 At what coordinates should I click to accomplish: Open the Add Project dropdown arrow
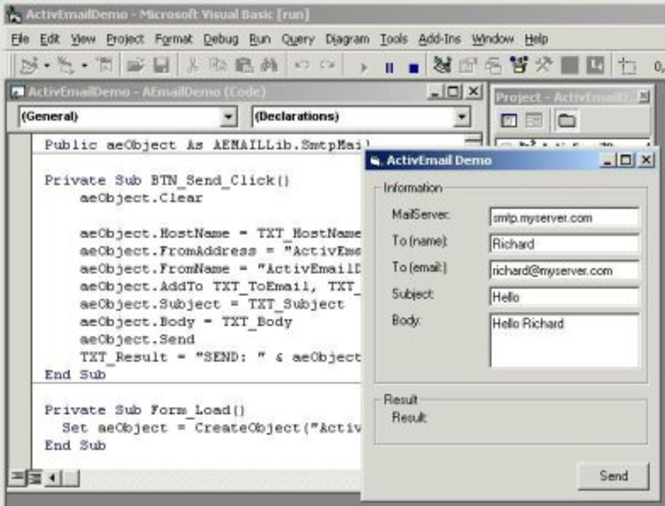click(x=47, y=66)
